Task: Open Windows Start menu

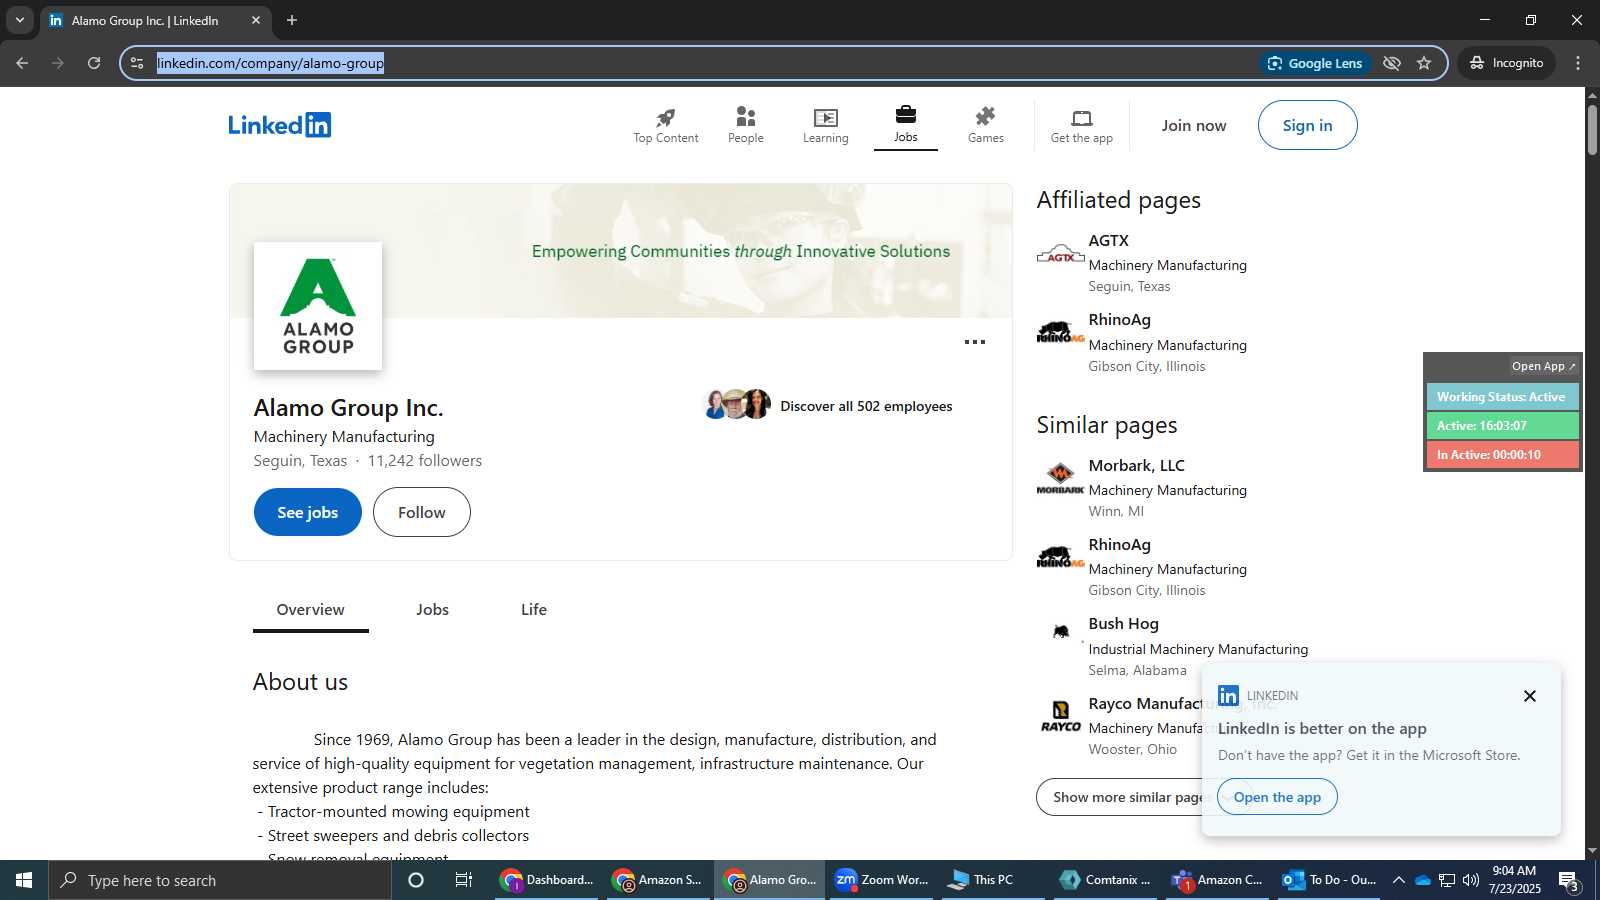Action: [24, 880]
